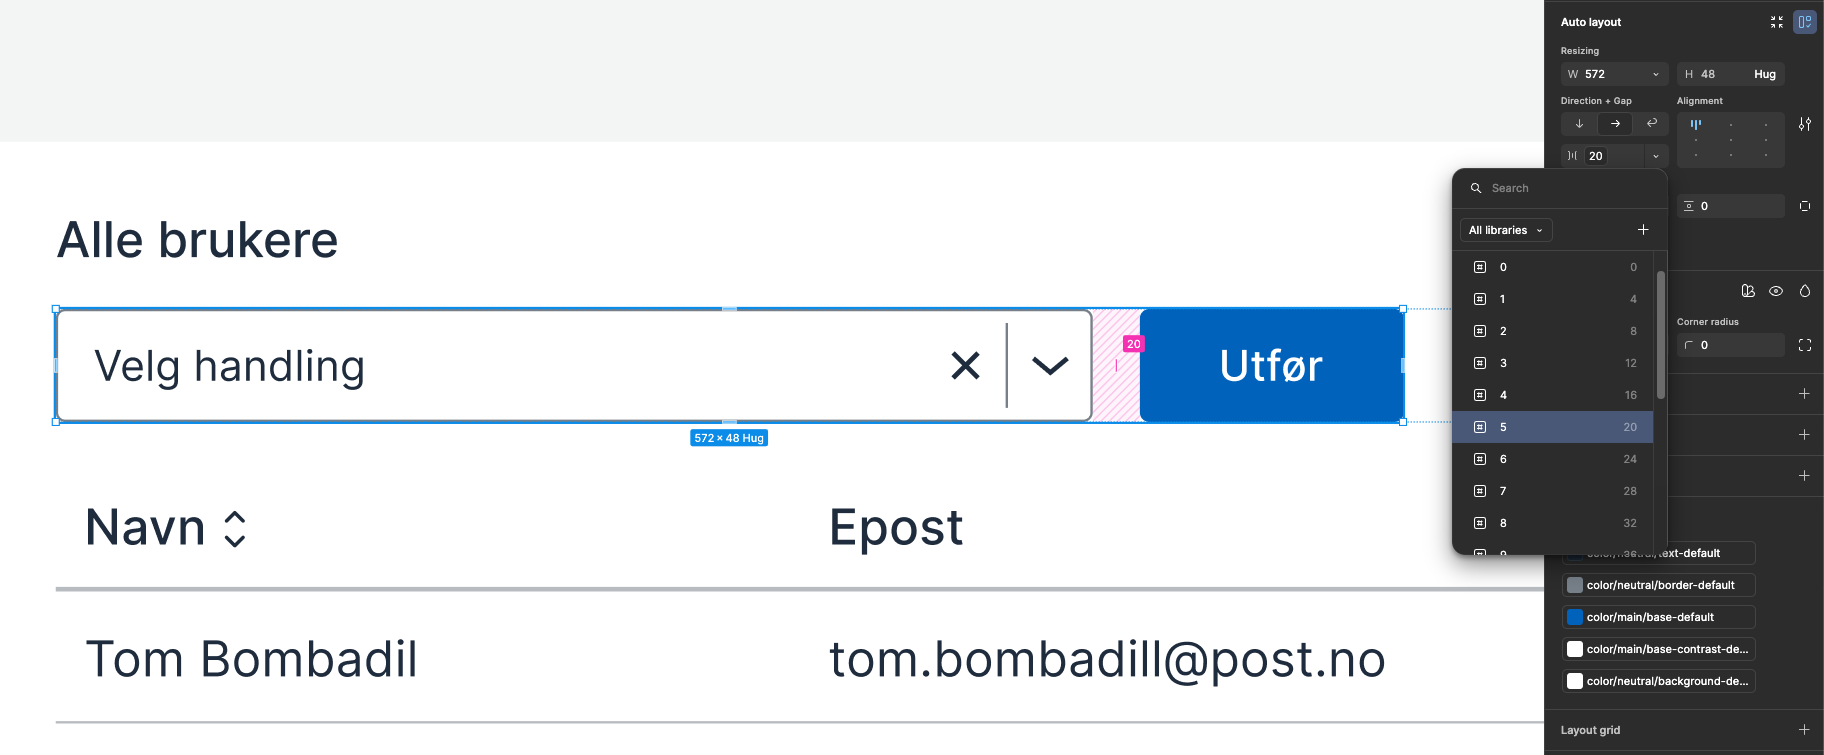This screenshot has width=1824, height=755.
Task: Open the gap value dropdown chevron
Action: [x=1656, y=156]
